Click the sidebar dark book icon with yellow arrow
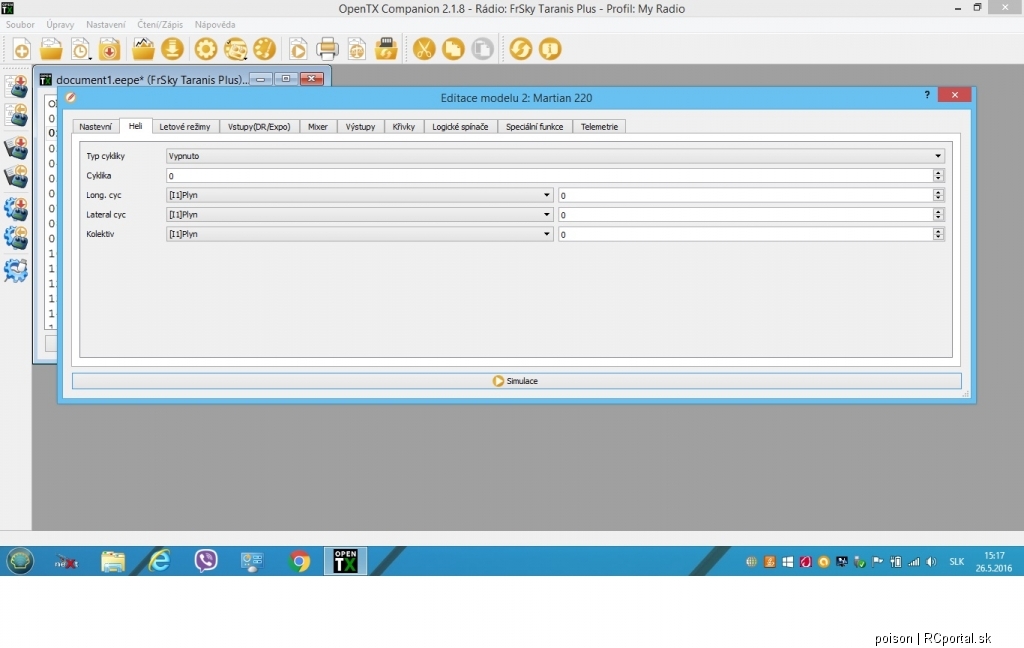The width and height of the screenshot is (1024, 648). (16, 176)
